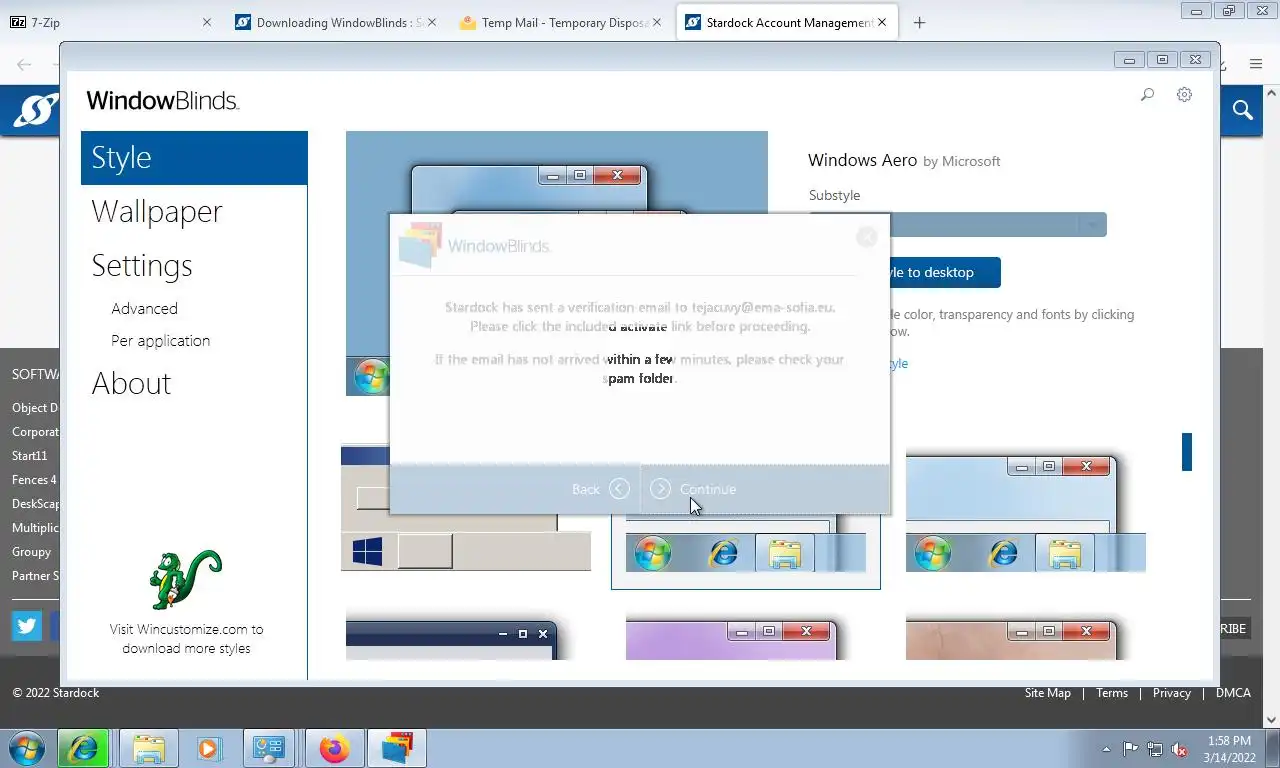Click the browser back arrow
1280x768 pixels.
[x=26, y=64]
